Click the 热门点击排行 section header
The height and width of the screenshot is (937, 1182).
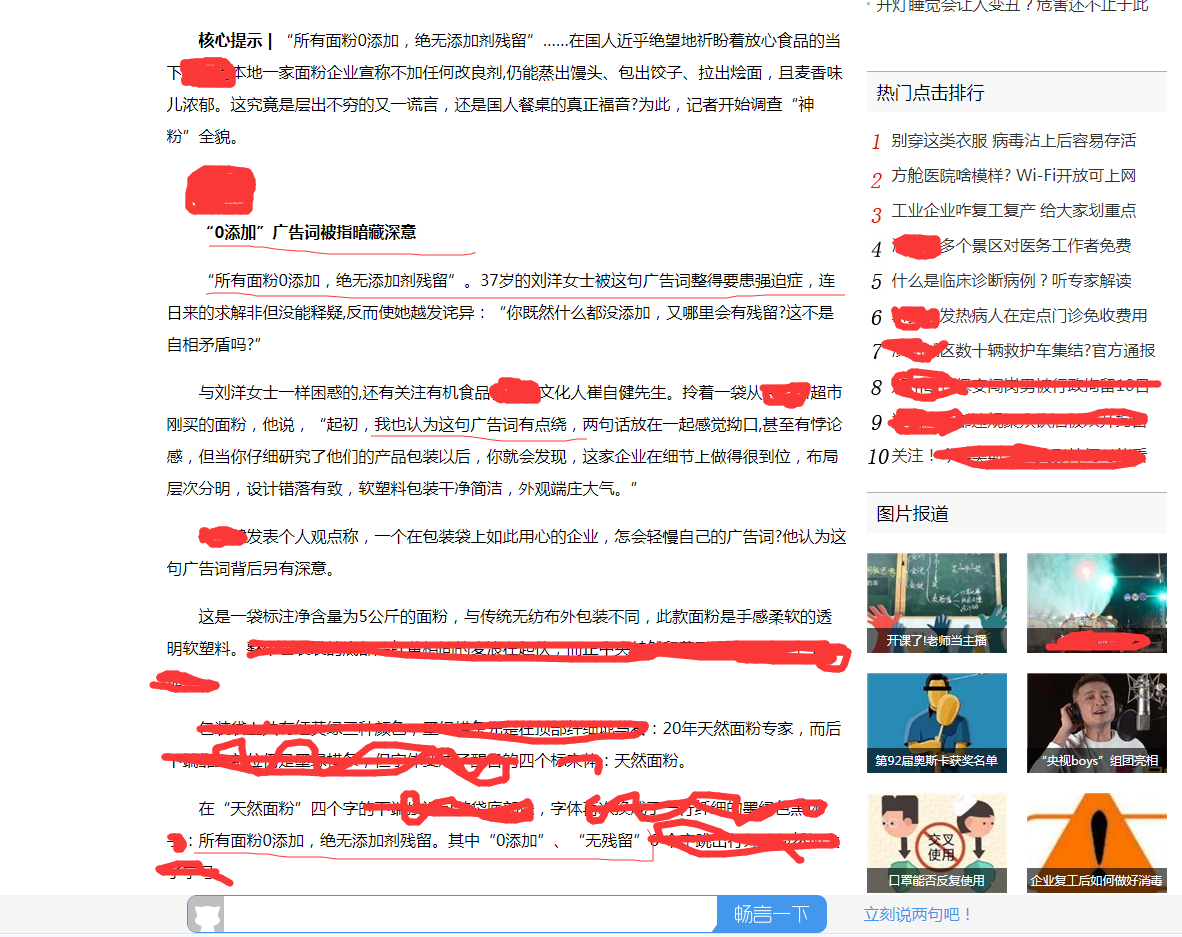click(x=930, y=93)
